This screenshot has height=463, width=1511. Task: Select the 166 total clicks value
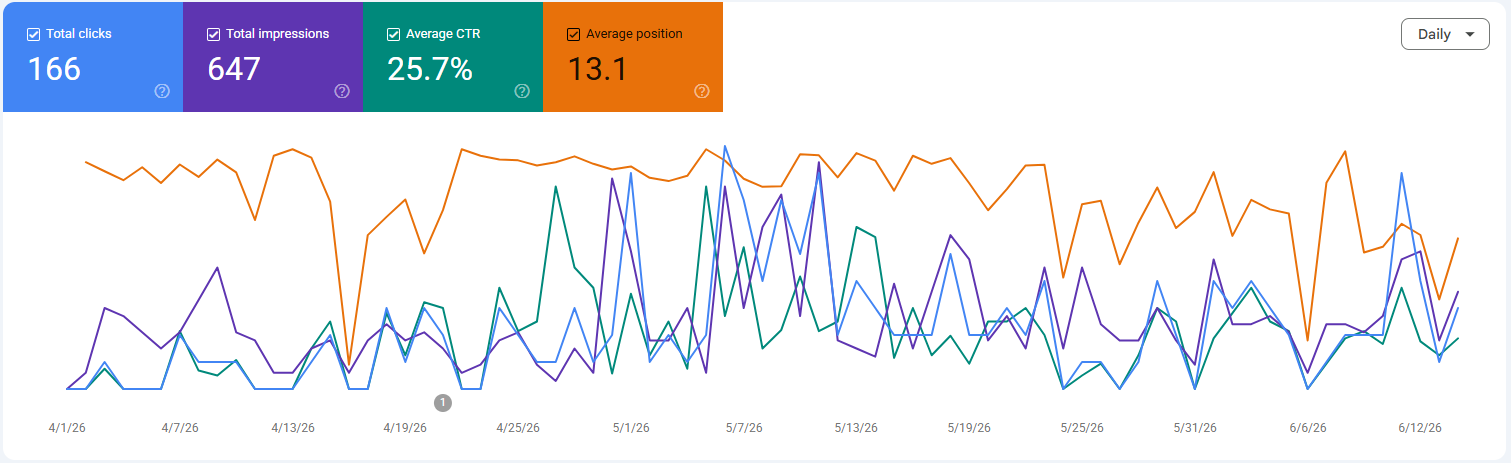54,69
